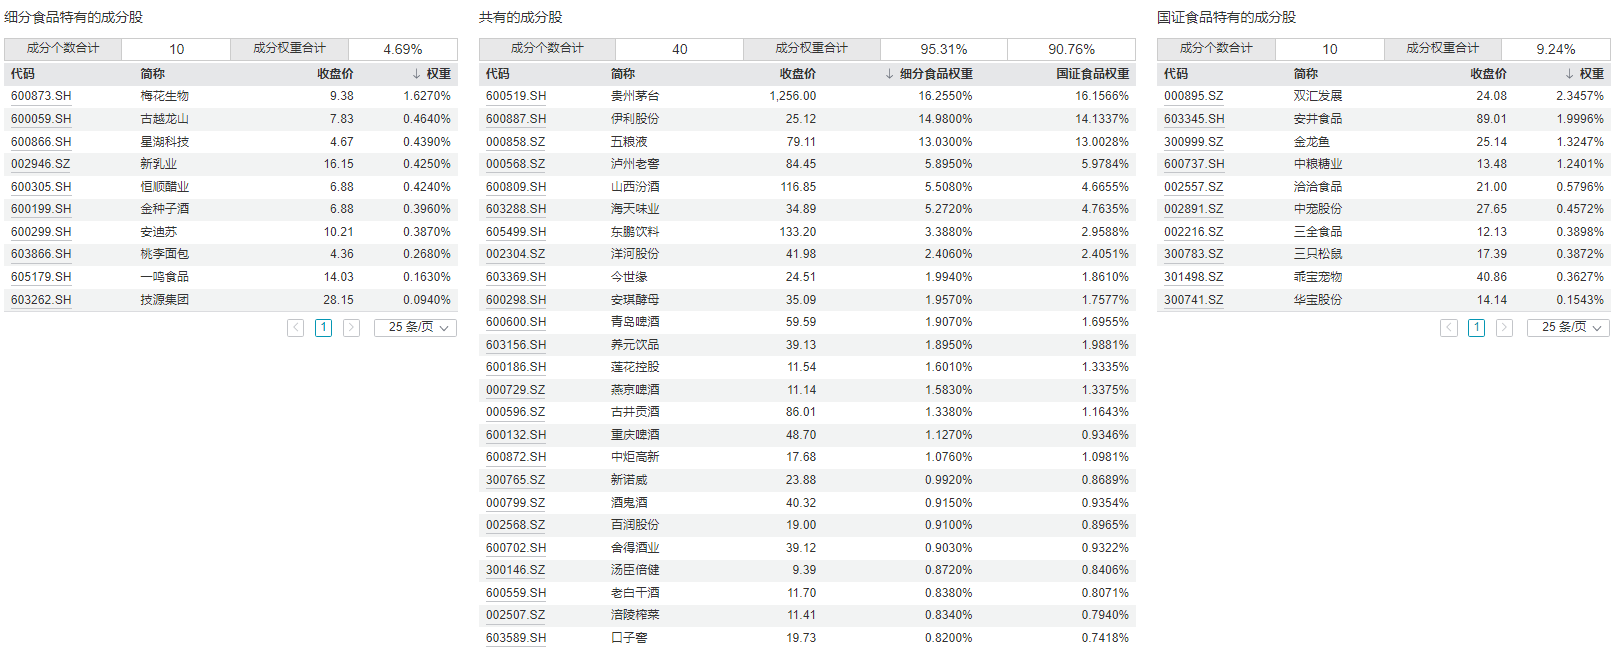Open stock code 300741.SZ
Viewport: 1617px width, 652px height.
[1194, 300]
